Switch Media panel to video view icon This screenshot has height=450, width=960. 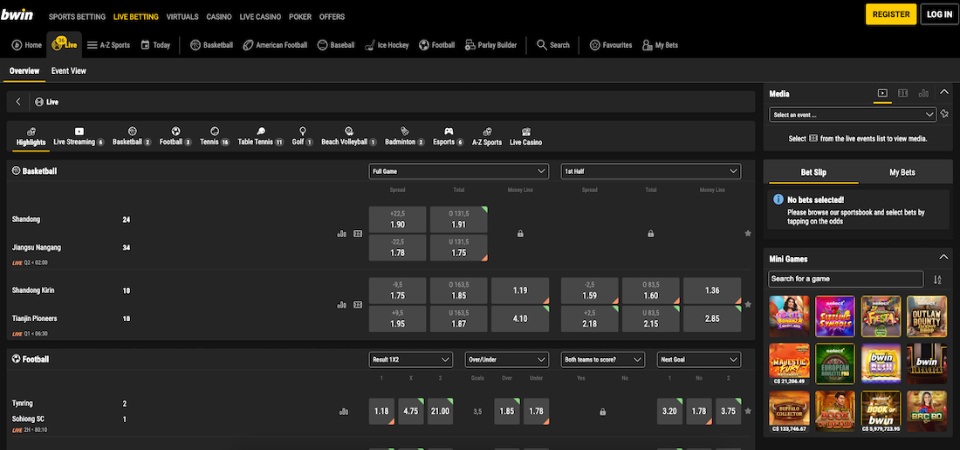click(x=882, y=93)
